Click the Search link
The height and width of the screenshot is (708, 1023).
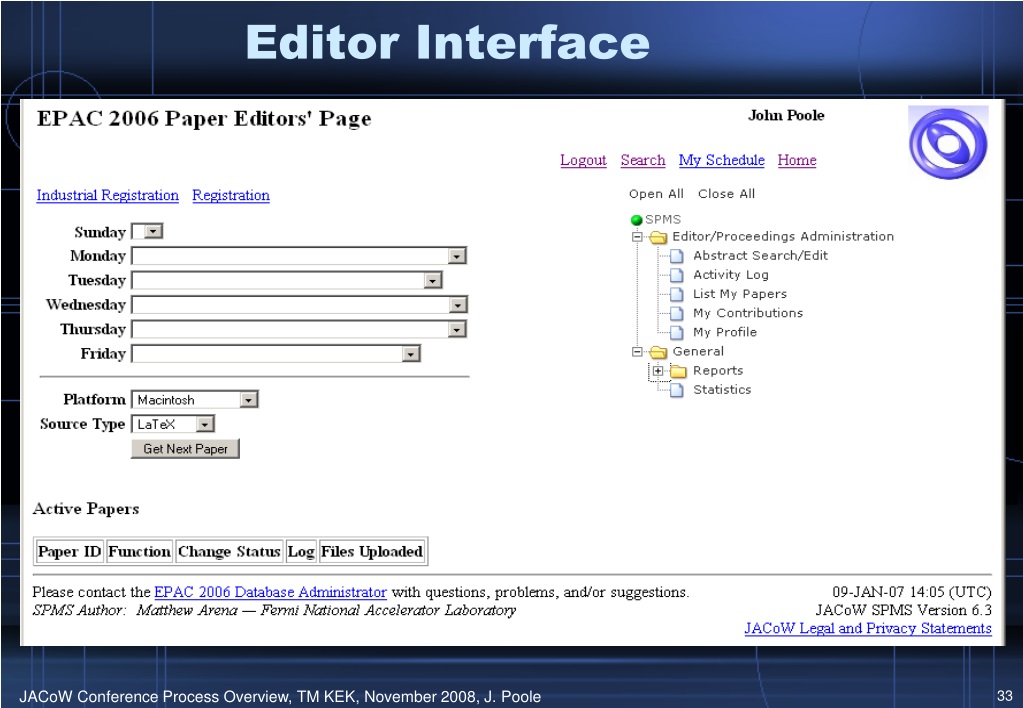(x=643, y=161)
